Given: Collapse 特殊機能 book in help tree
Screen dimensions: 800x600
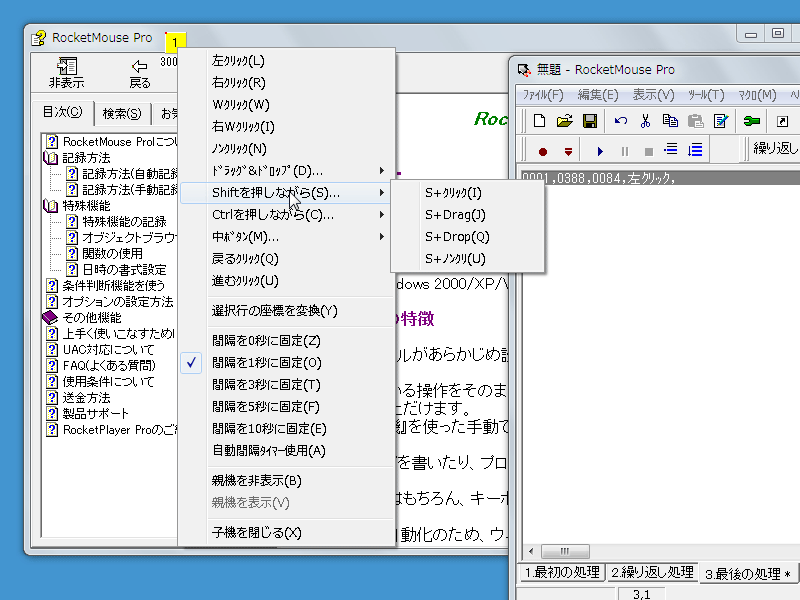Looking at the screenshot, I should [51, 206].
